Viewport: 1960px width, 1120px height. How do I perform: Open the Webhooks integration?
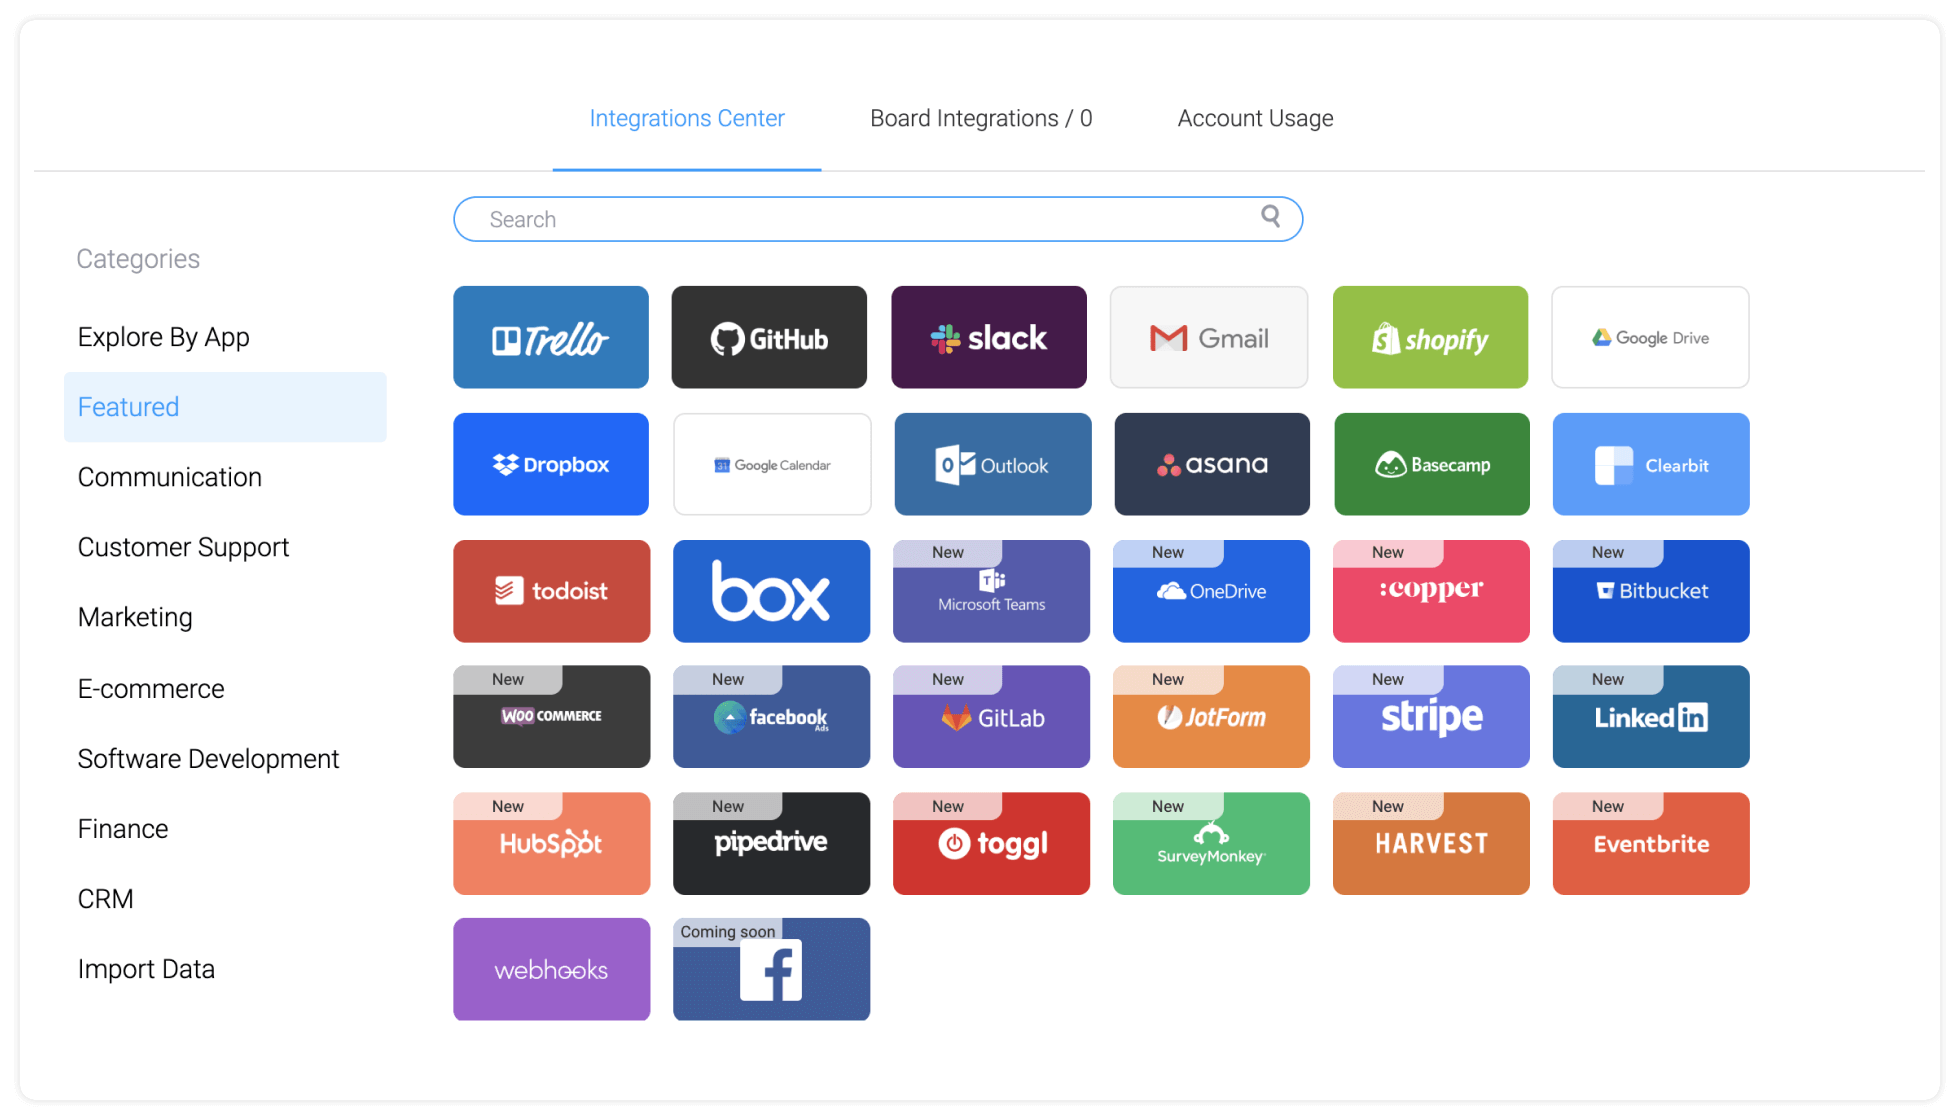pyautogui.click(x=549, y=967)
